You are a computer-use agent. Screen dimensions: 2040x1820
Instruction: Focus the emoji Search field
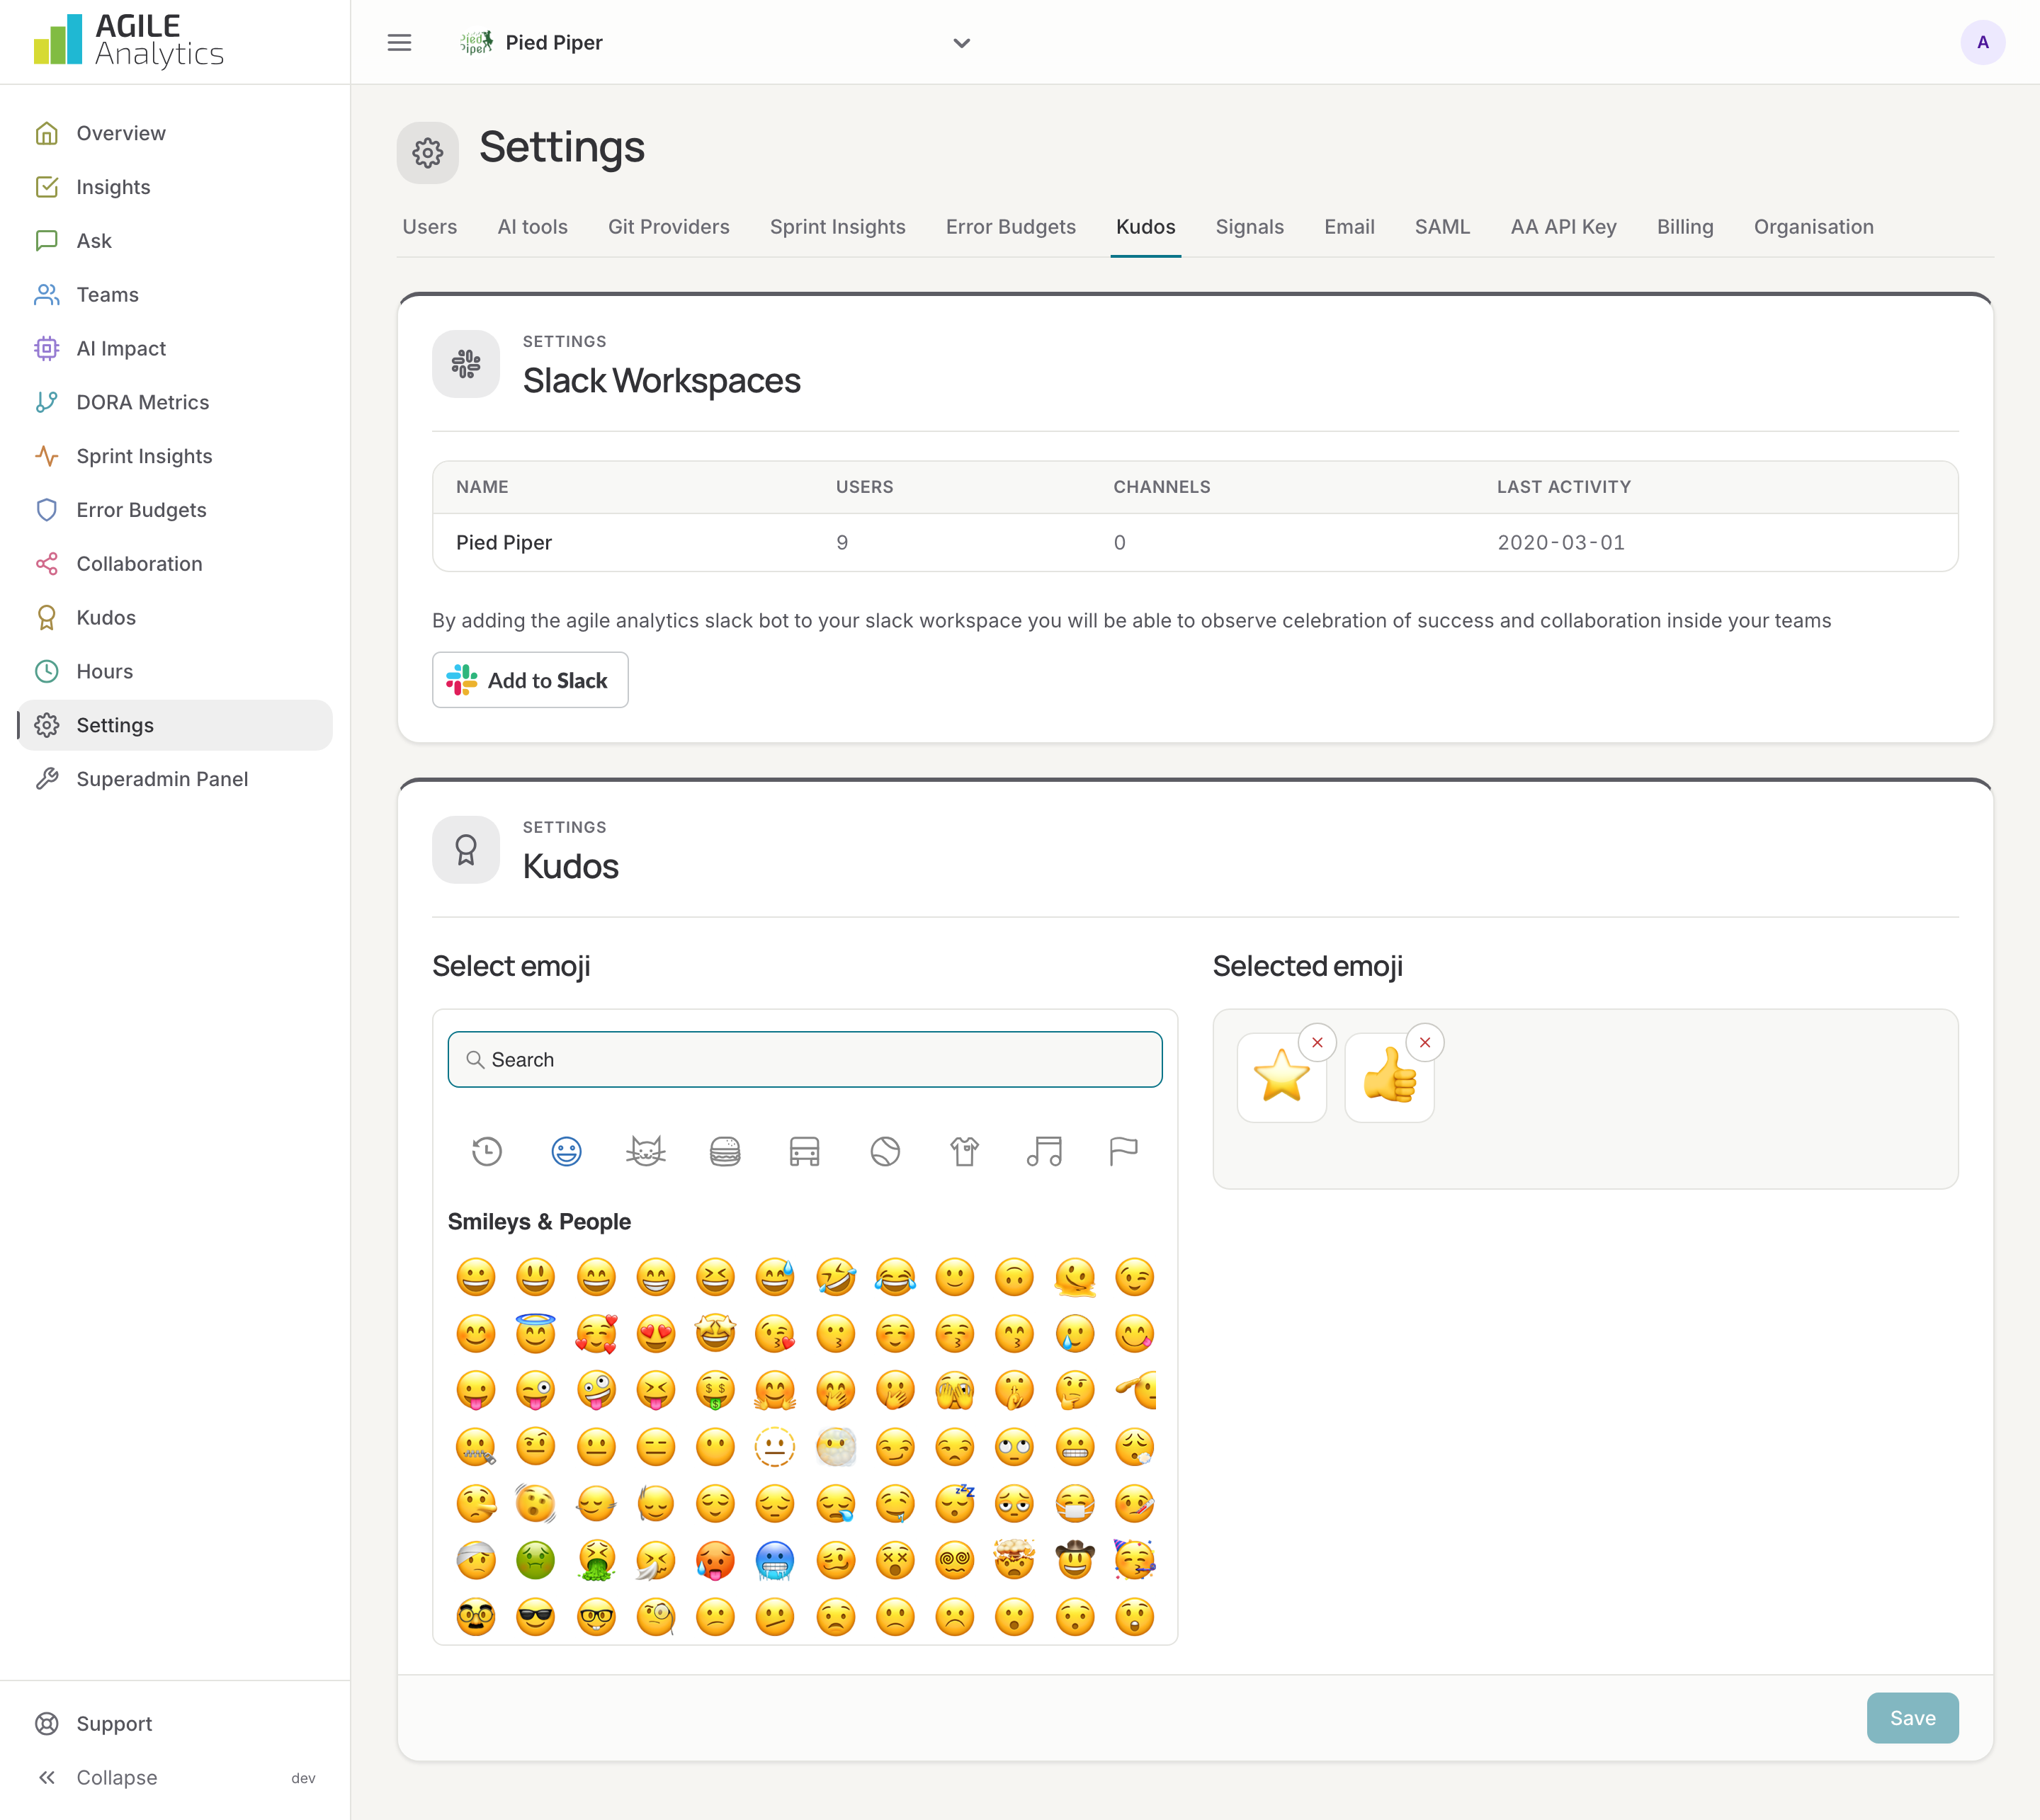click(x=805, y=1059)
